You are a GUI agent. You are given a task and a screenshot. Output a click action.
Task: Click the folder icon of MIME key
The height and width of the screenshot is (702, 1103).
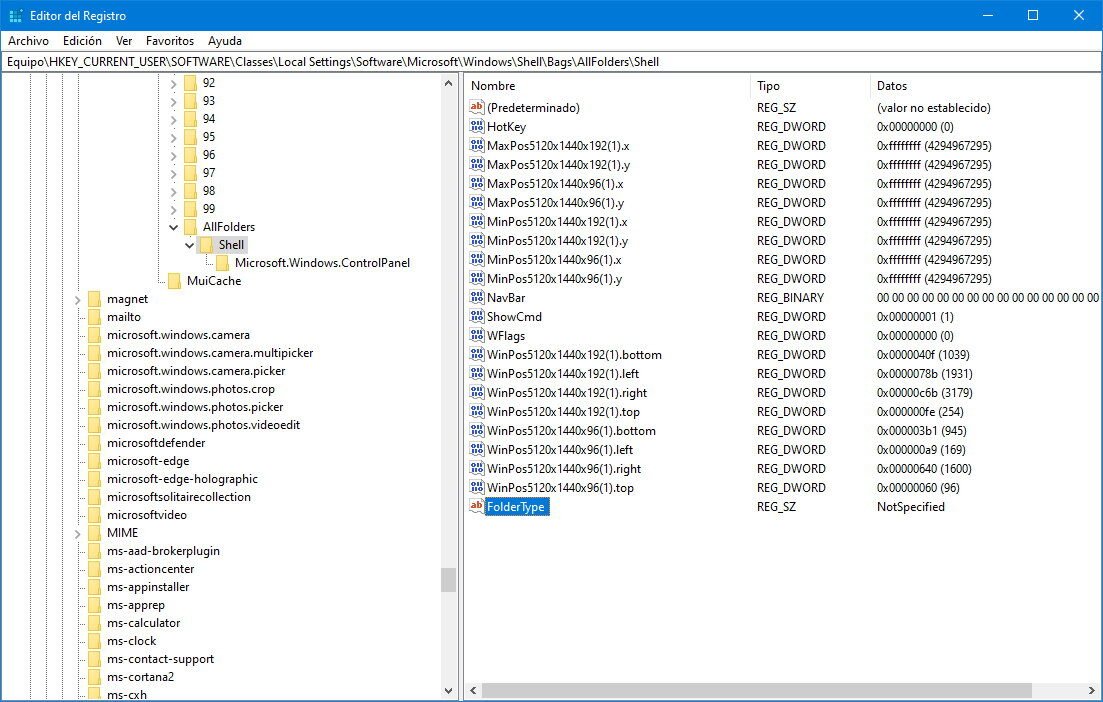[x=95, y=533]
